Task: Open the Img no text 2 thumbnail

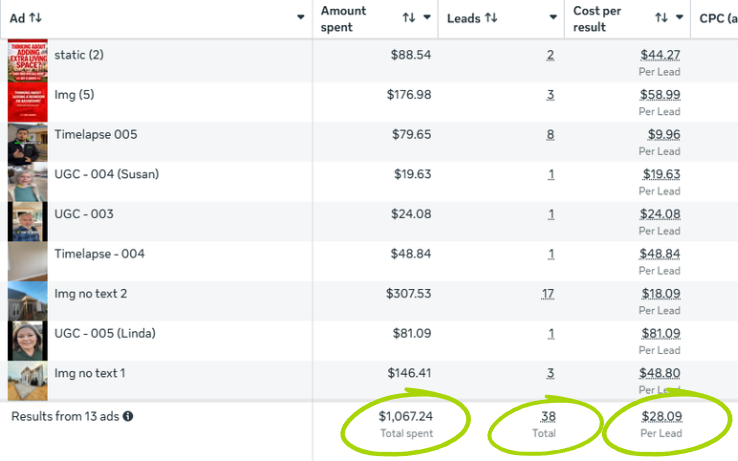Action: (x=28, y=301)
